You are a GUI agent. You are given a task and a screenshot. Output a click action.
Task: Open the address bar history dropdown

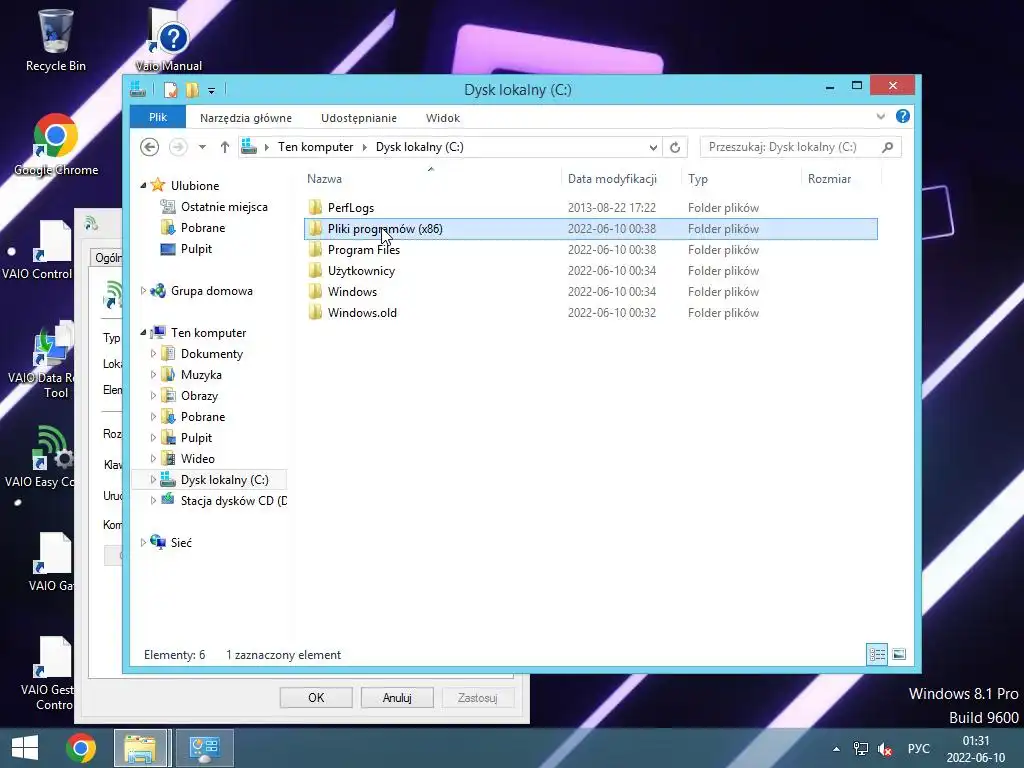pos(653,147)
